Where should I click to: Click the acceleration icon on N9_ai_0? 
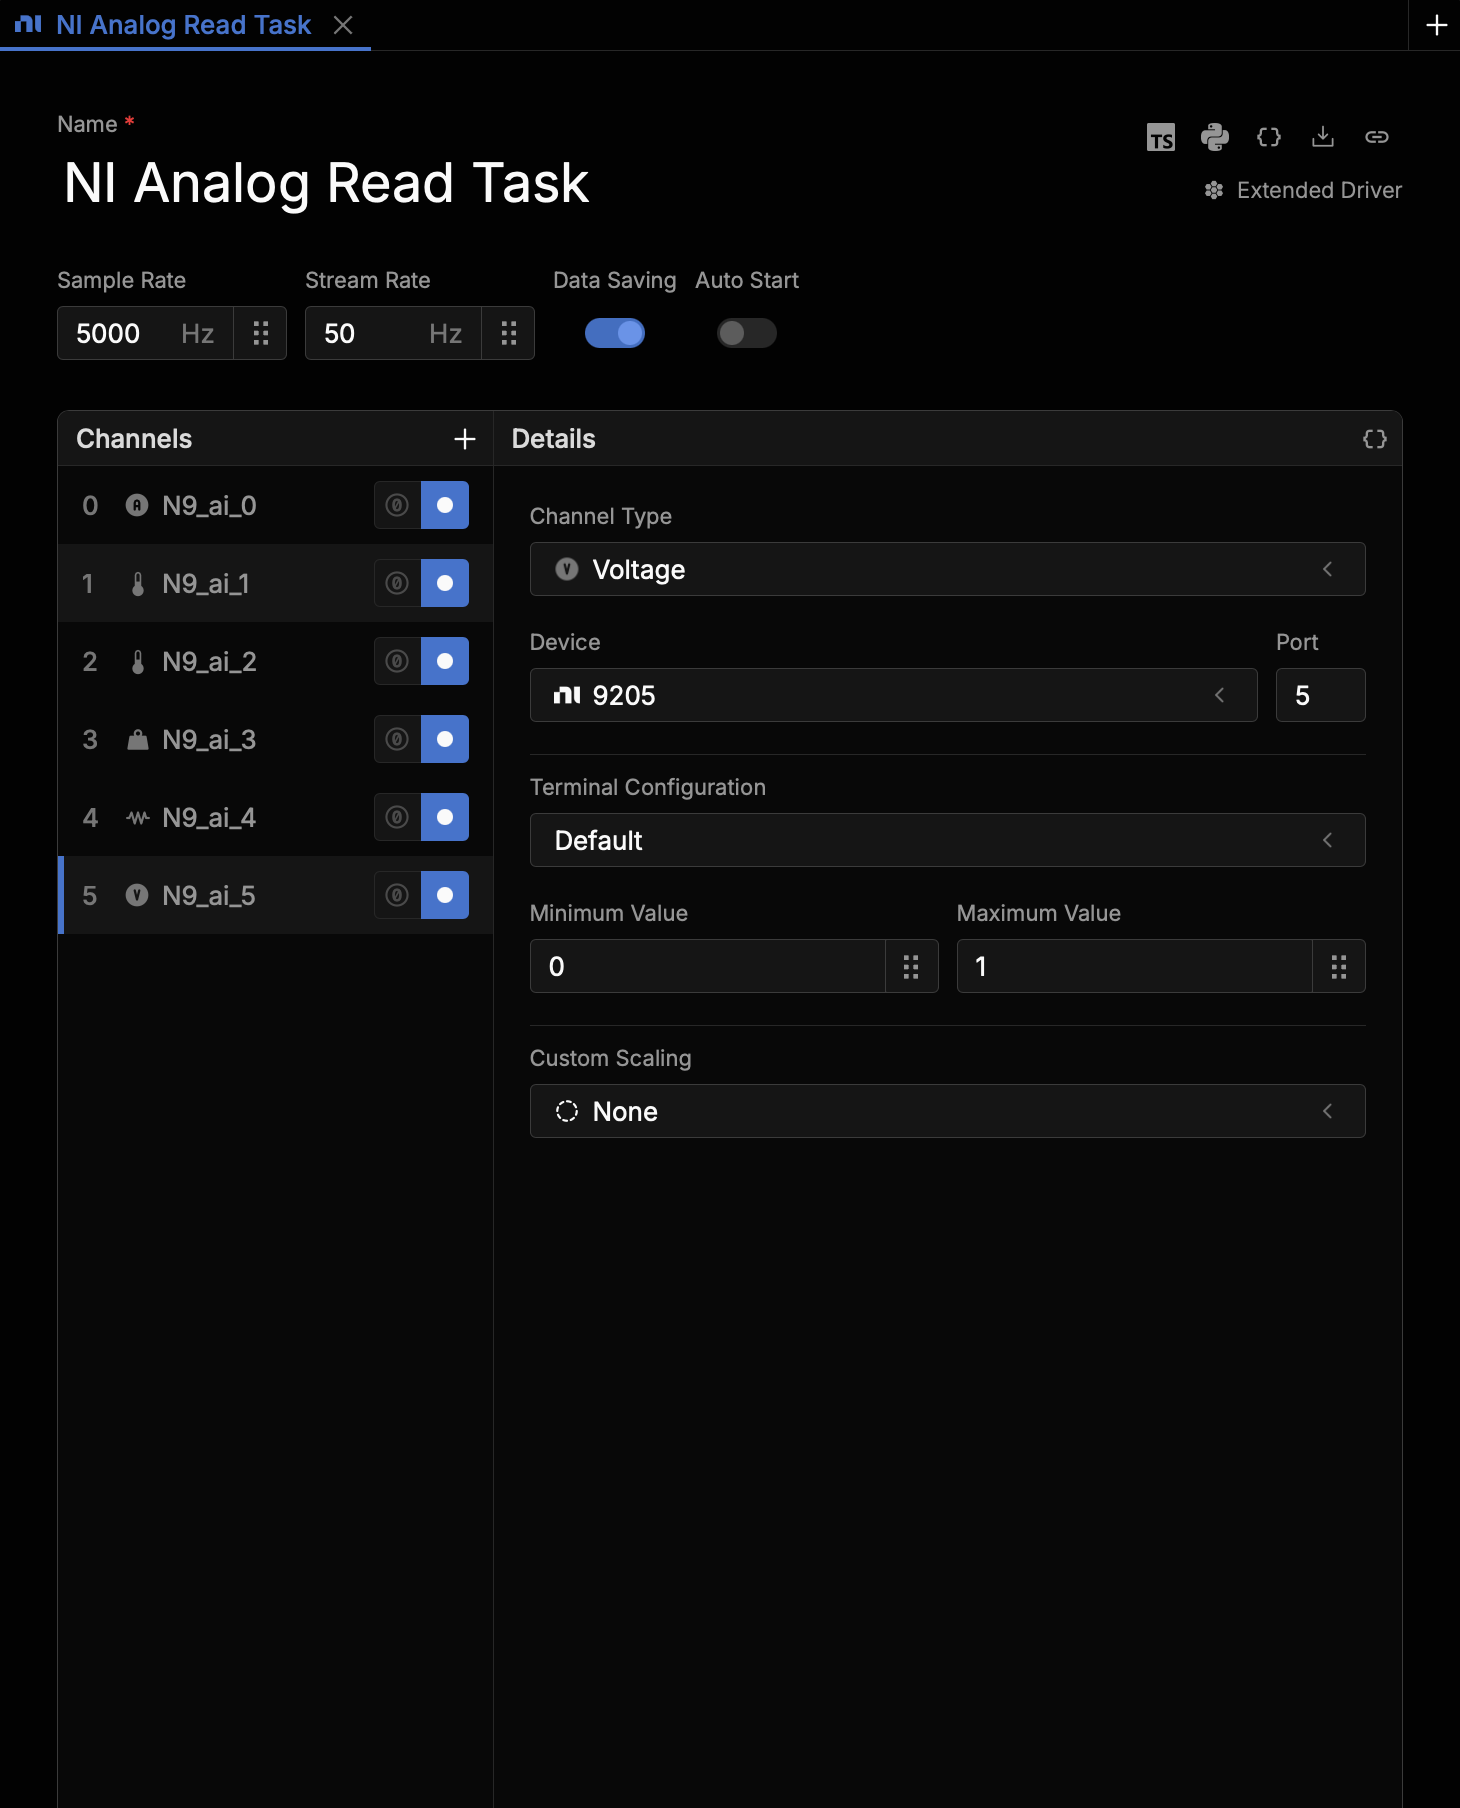coord(137,505)
